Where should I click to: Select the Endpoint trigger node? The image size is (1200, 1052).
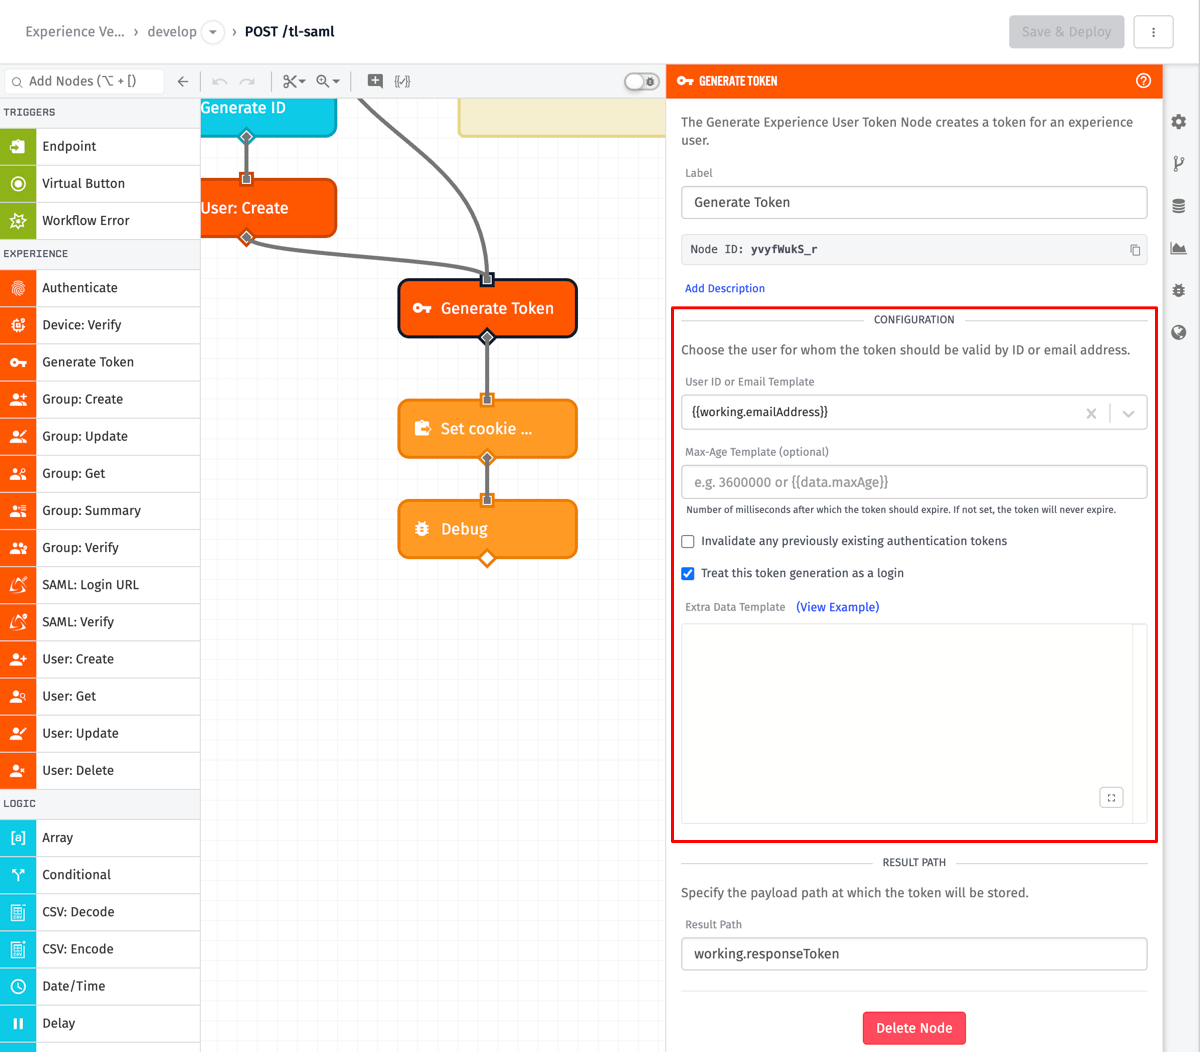point(100,146)
